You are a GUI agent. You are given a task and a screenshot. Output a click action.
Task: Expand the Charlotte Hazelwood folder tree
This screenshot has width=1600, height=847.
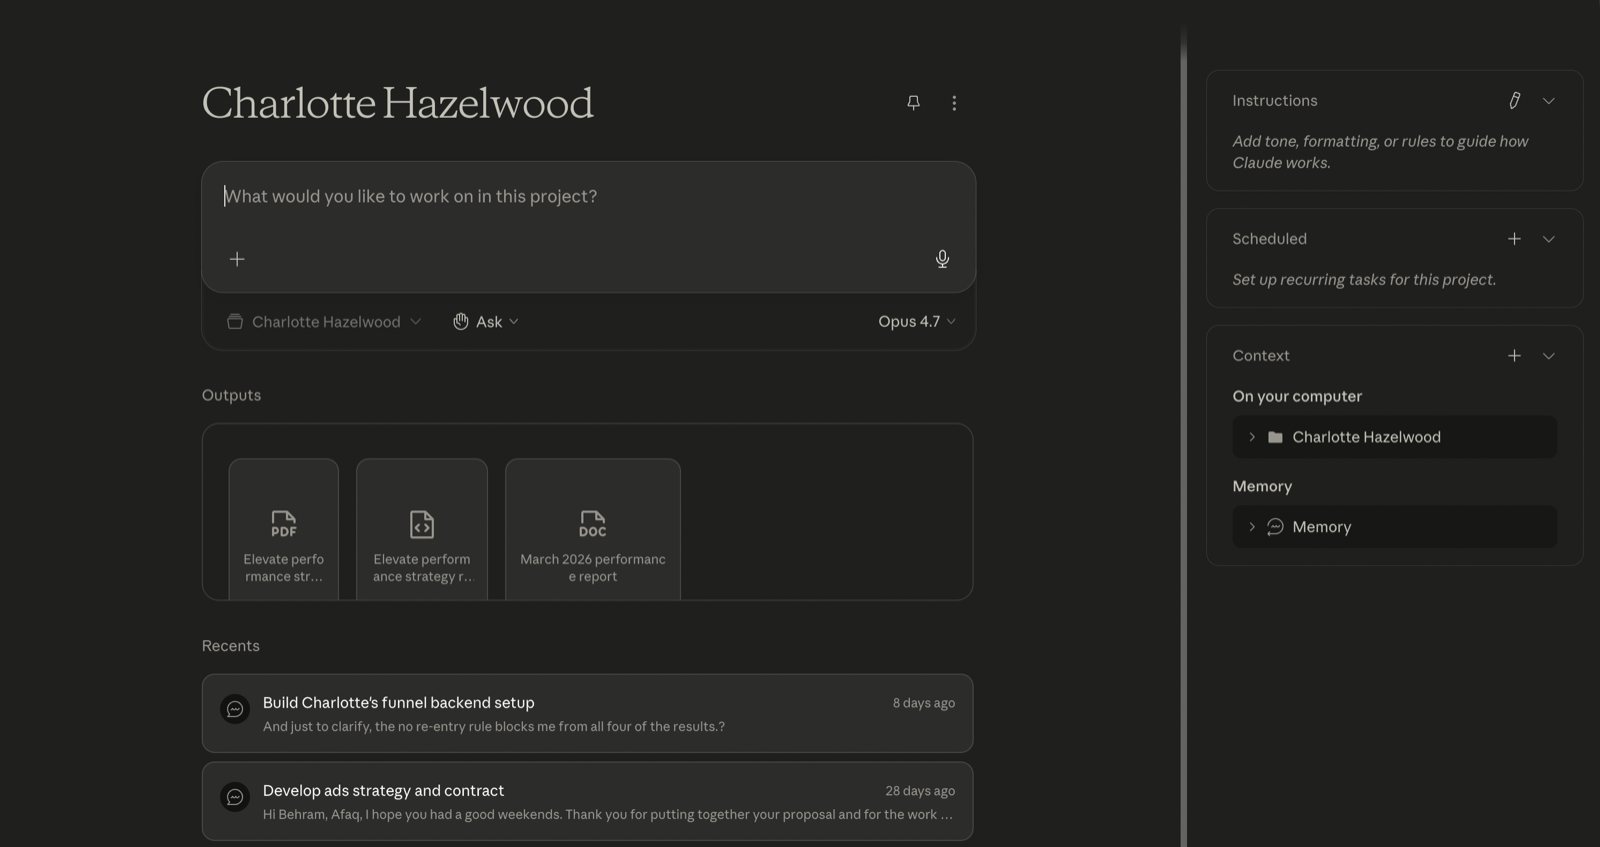(x=1251, y=437)
